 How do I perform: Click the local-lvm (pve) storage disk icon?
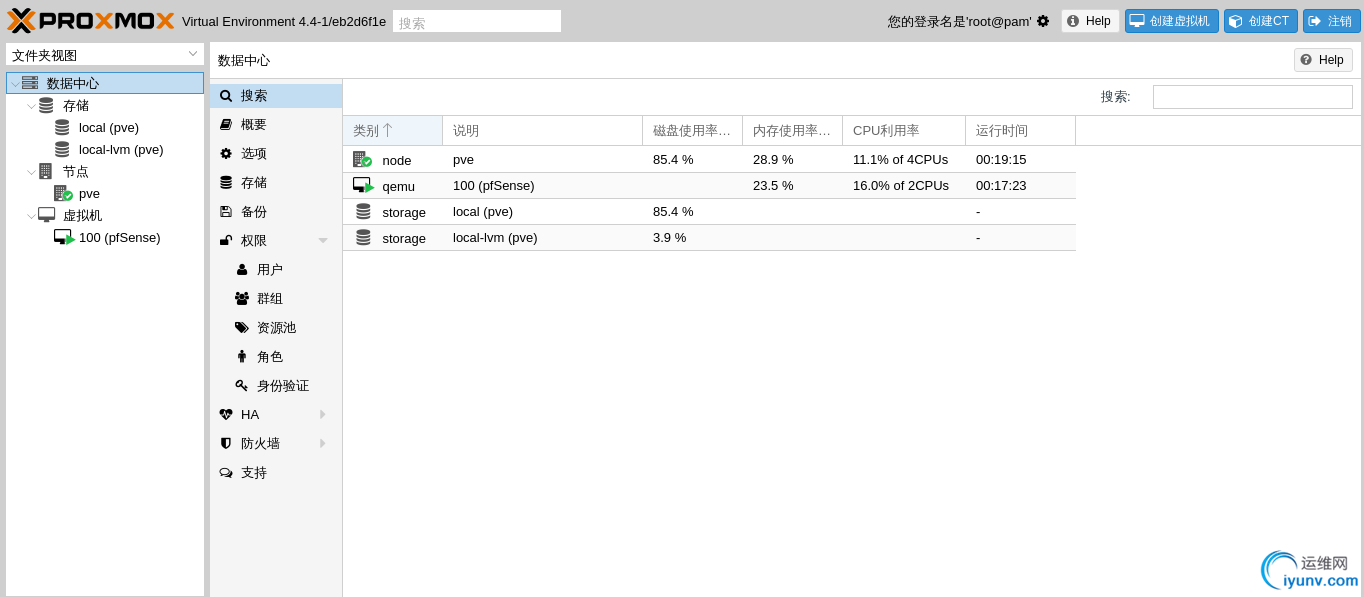coord(62,149)
